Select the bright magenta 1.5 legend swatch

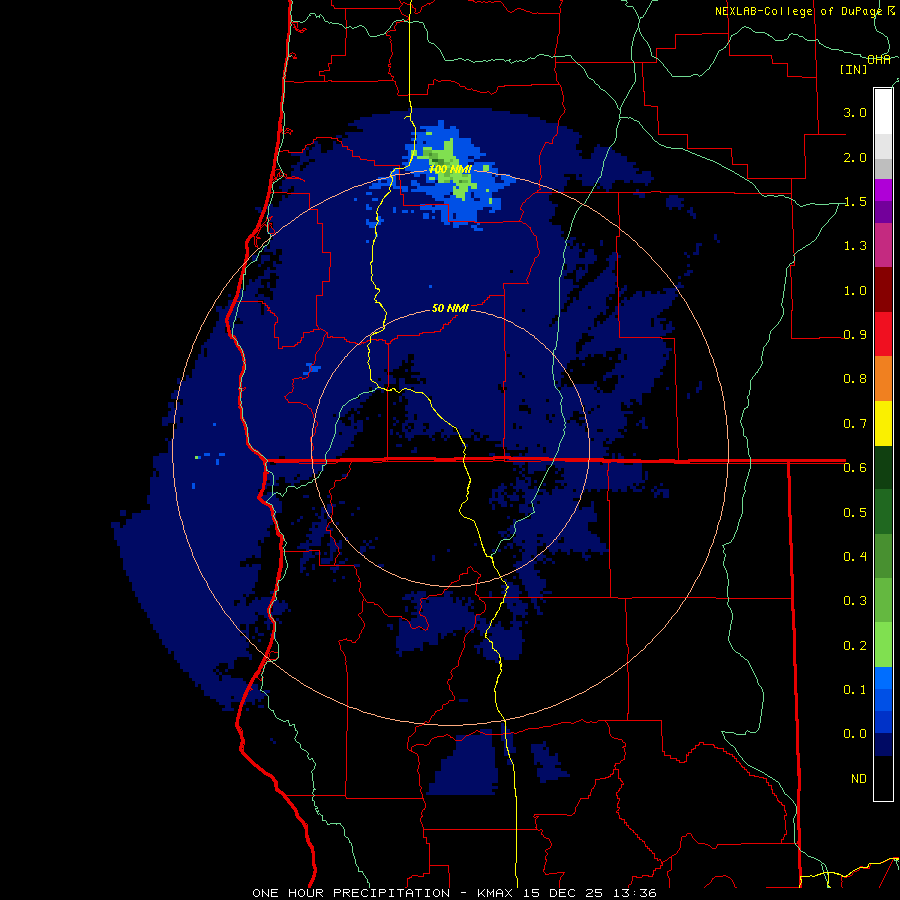(x=883, y=190)
